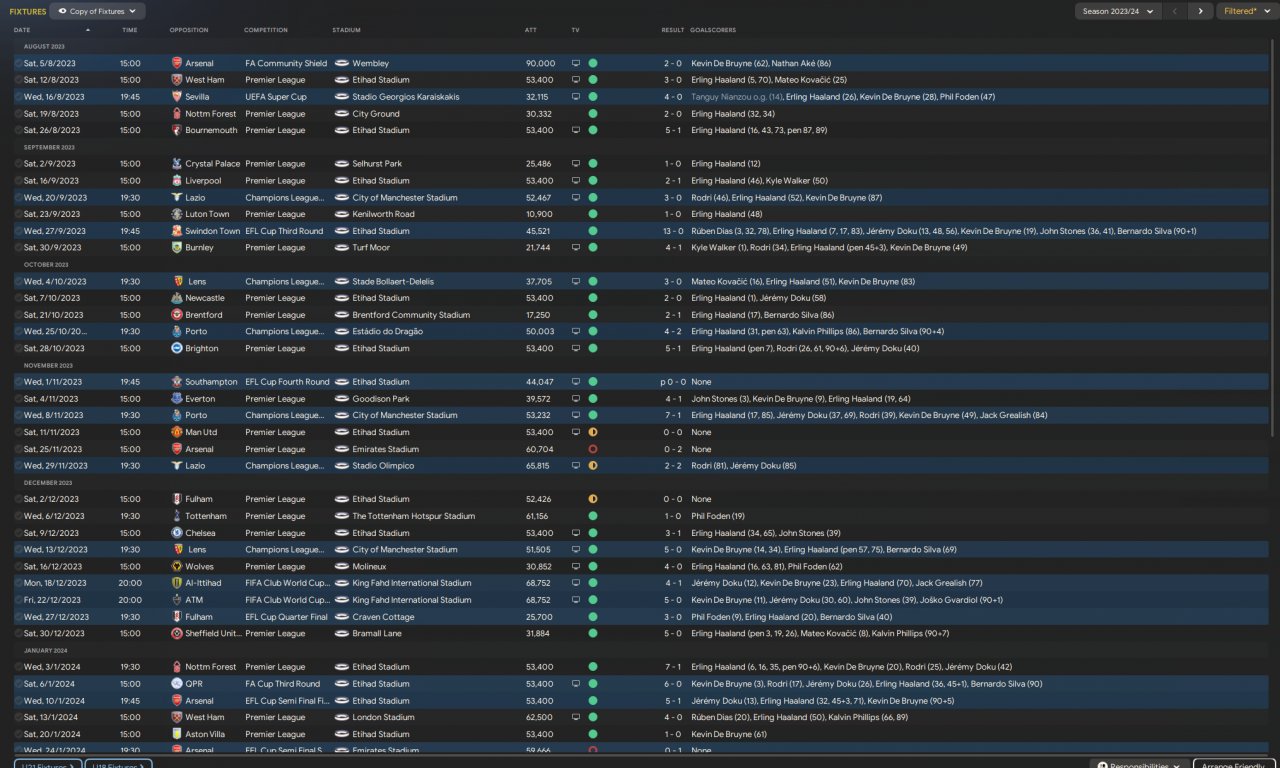Click the Al-Ittihad club crest
Image resolution: width=1280 pixels, height=768 pixels.
tap(177, 583)
